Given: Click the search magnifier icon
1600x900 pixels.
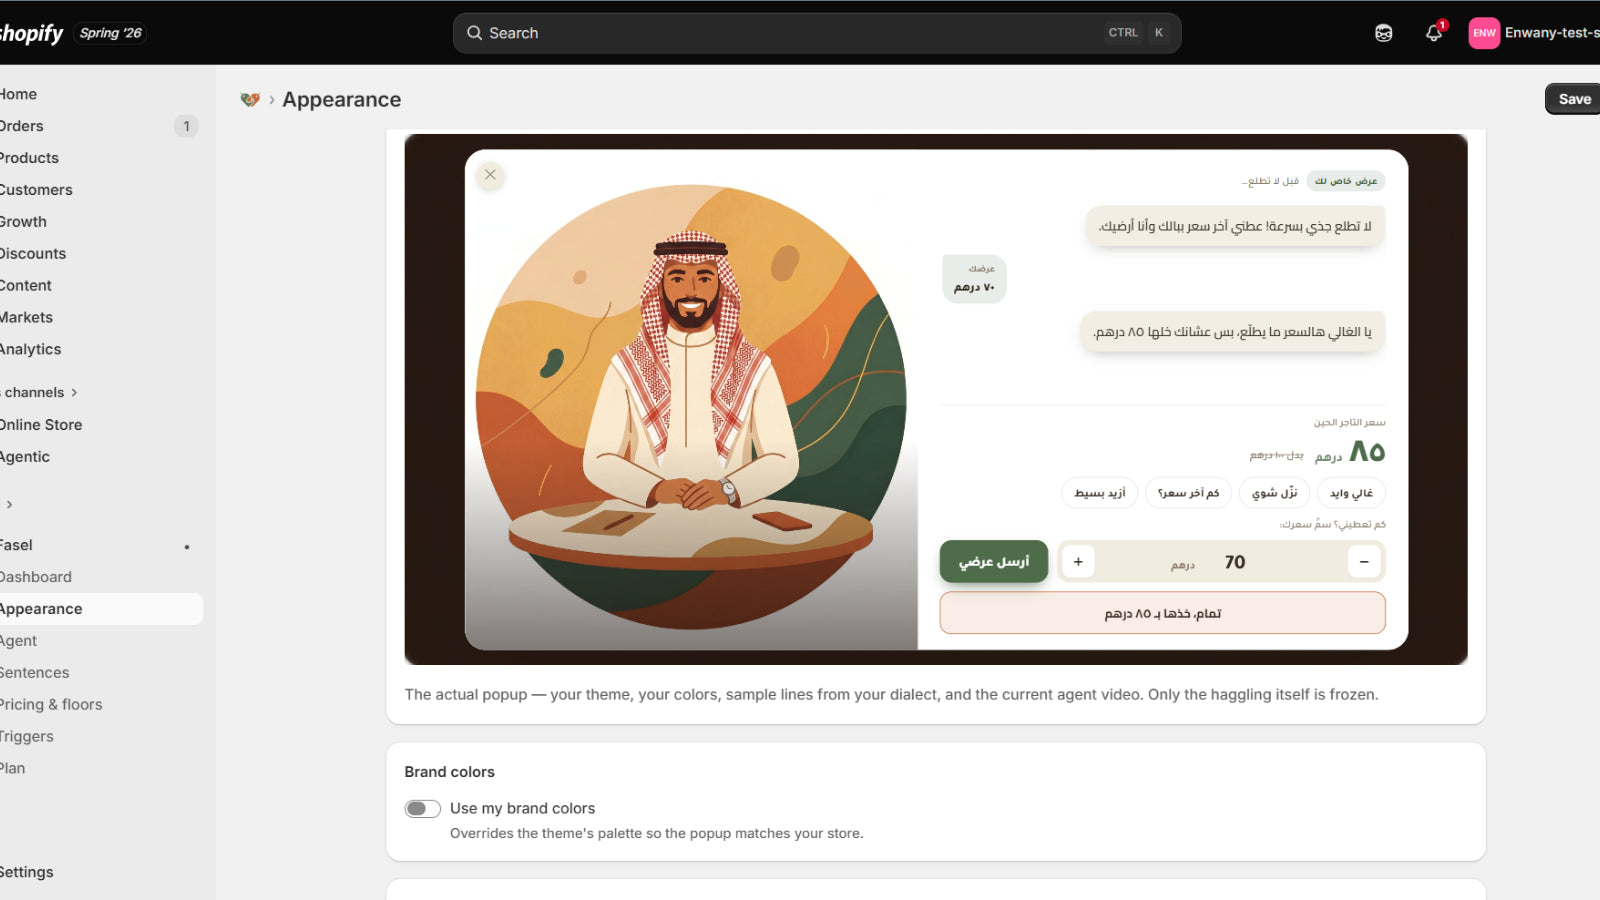Looking at the screenshot, I should point(474,33).
